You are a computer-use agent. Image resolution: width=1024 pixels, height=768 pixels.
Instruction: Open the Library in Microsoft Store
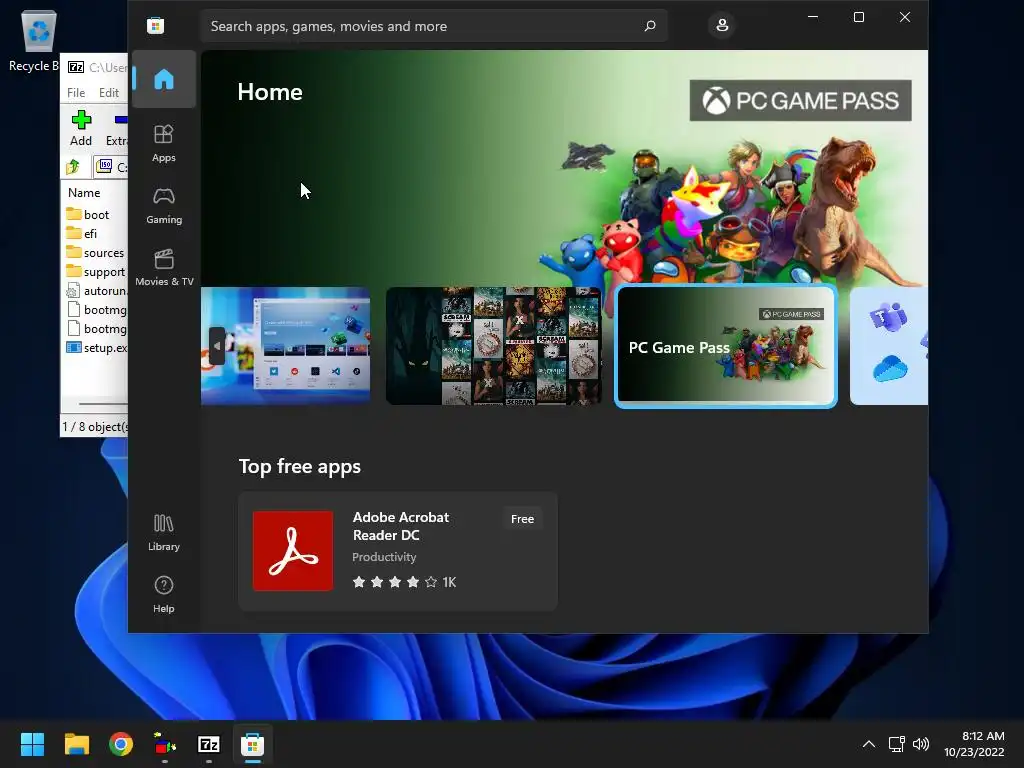click(164, 532)
